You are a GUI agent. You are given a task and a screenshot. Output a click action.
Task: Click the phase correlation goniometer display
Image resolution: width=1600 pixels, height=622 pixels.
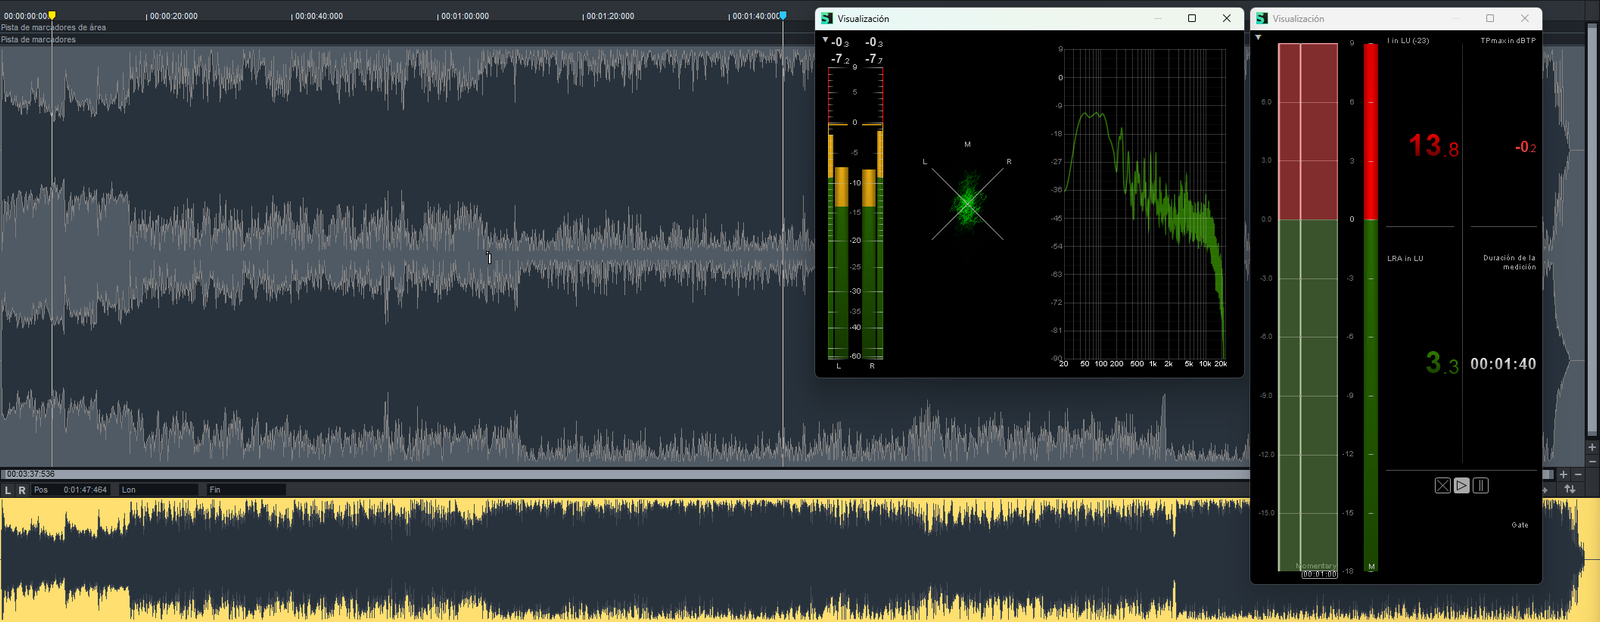click(967, 204)
